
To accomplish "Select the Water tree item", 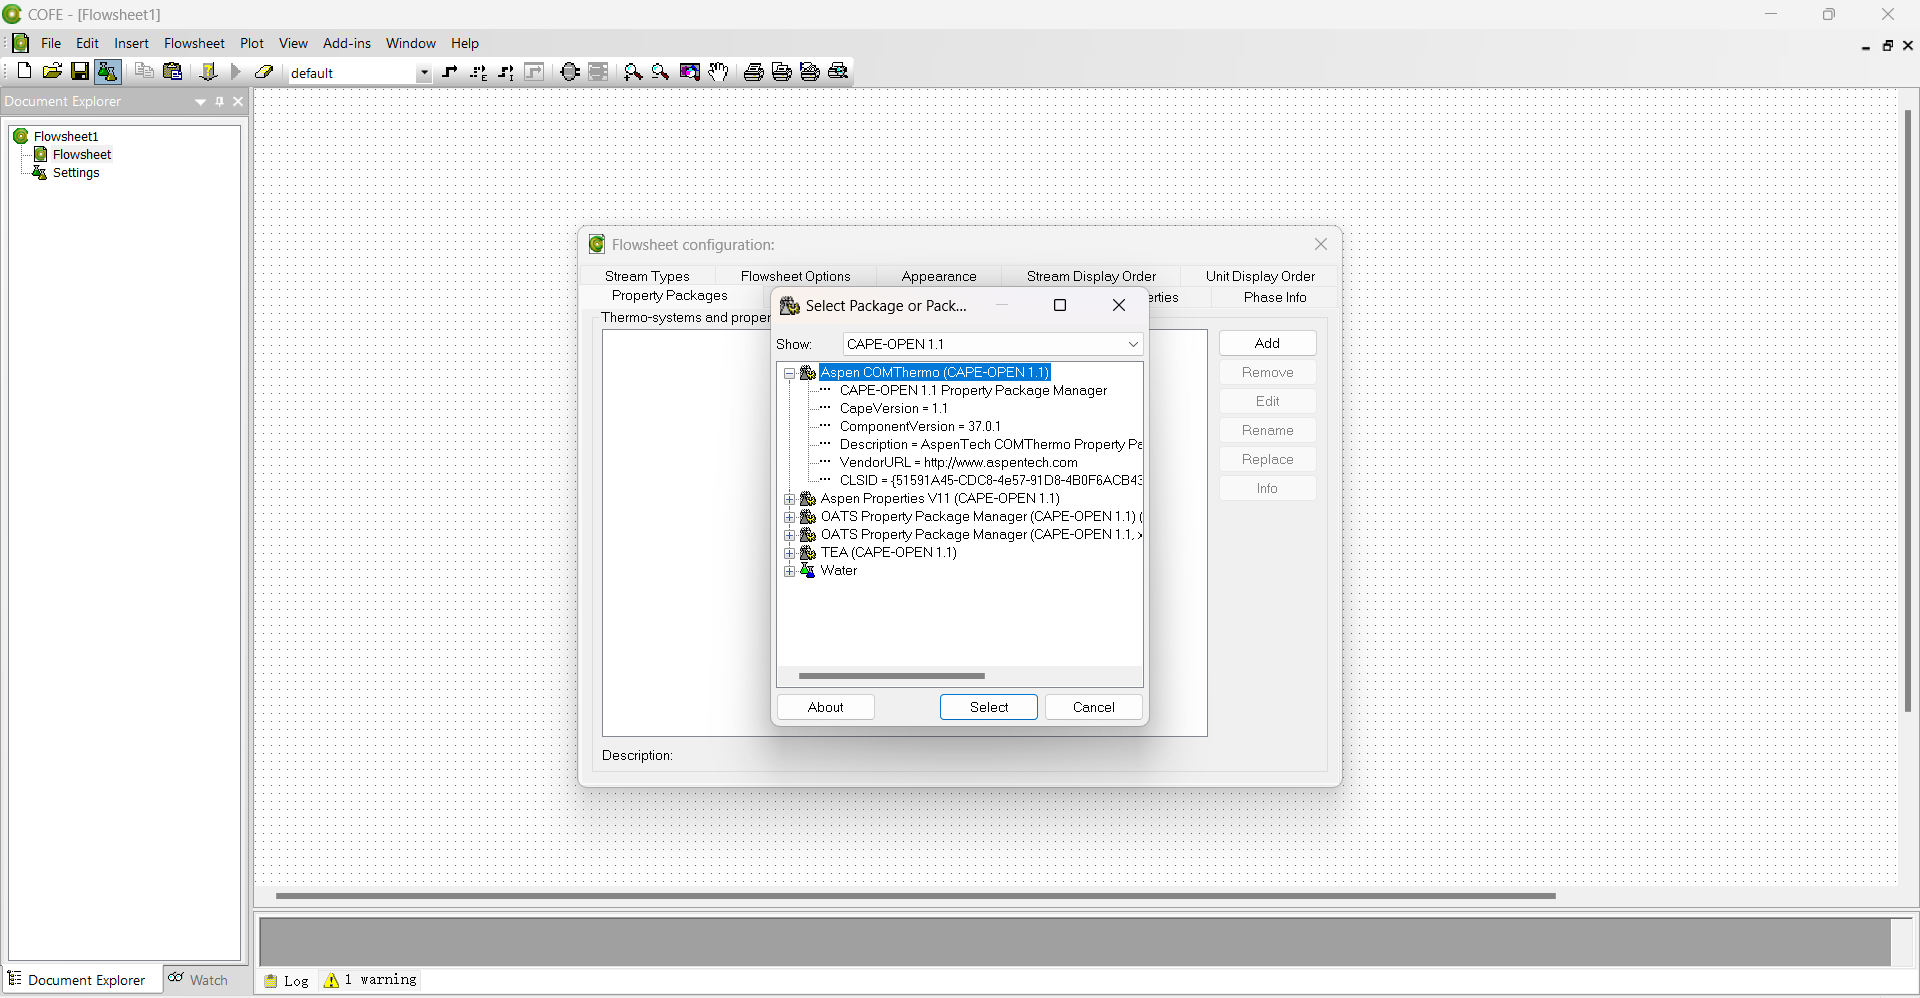I will tap(839, 571).
